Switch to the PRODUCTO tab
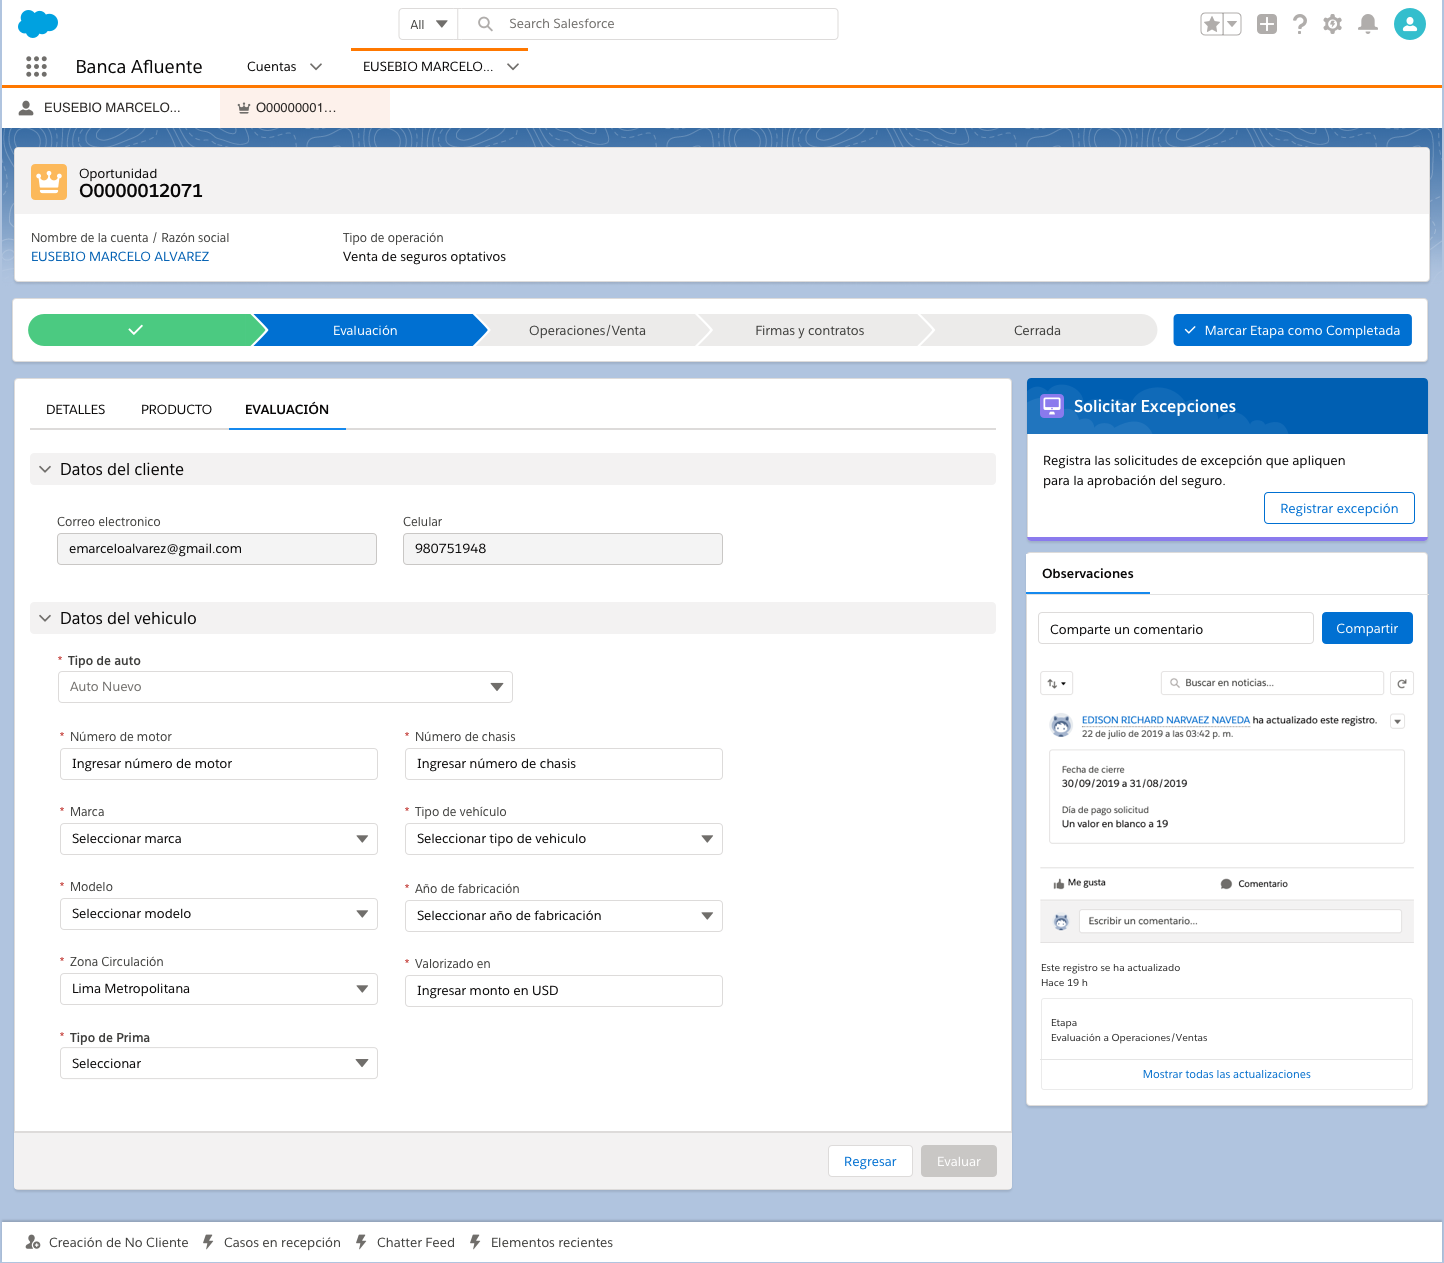This screenshot has height=1263, width=1444. [176, 409]
